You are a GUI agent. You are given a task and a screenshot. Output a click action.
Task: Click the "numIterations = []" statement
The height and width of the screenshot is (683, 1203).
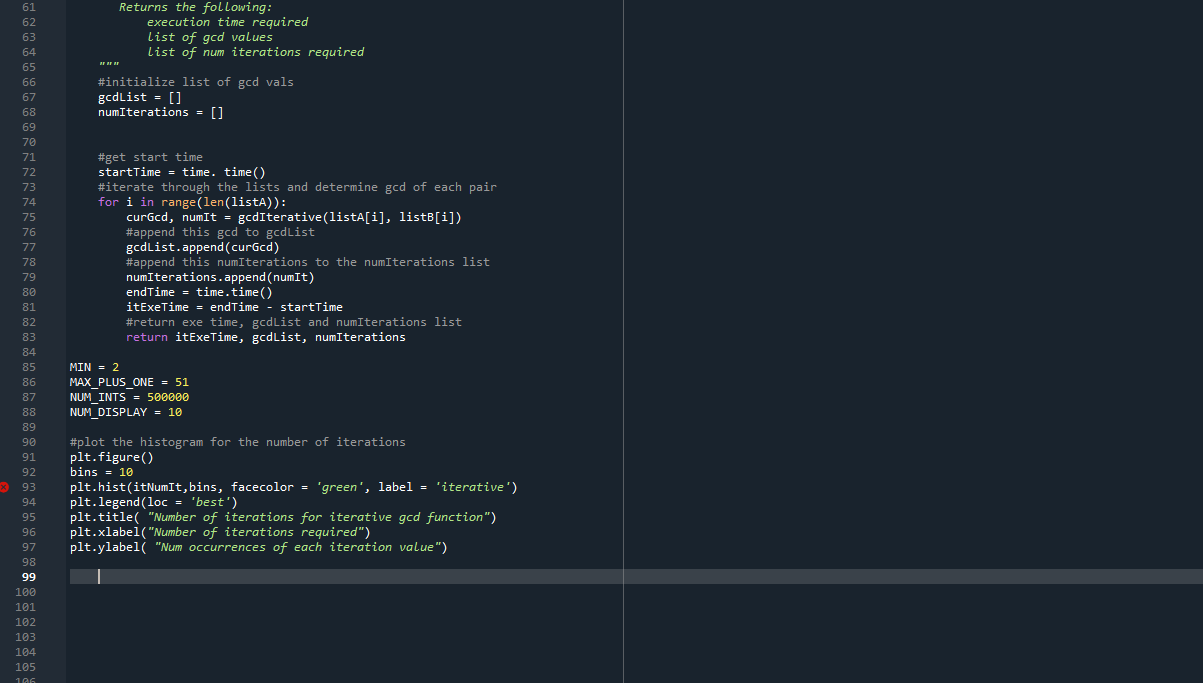point(161,112)
